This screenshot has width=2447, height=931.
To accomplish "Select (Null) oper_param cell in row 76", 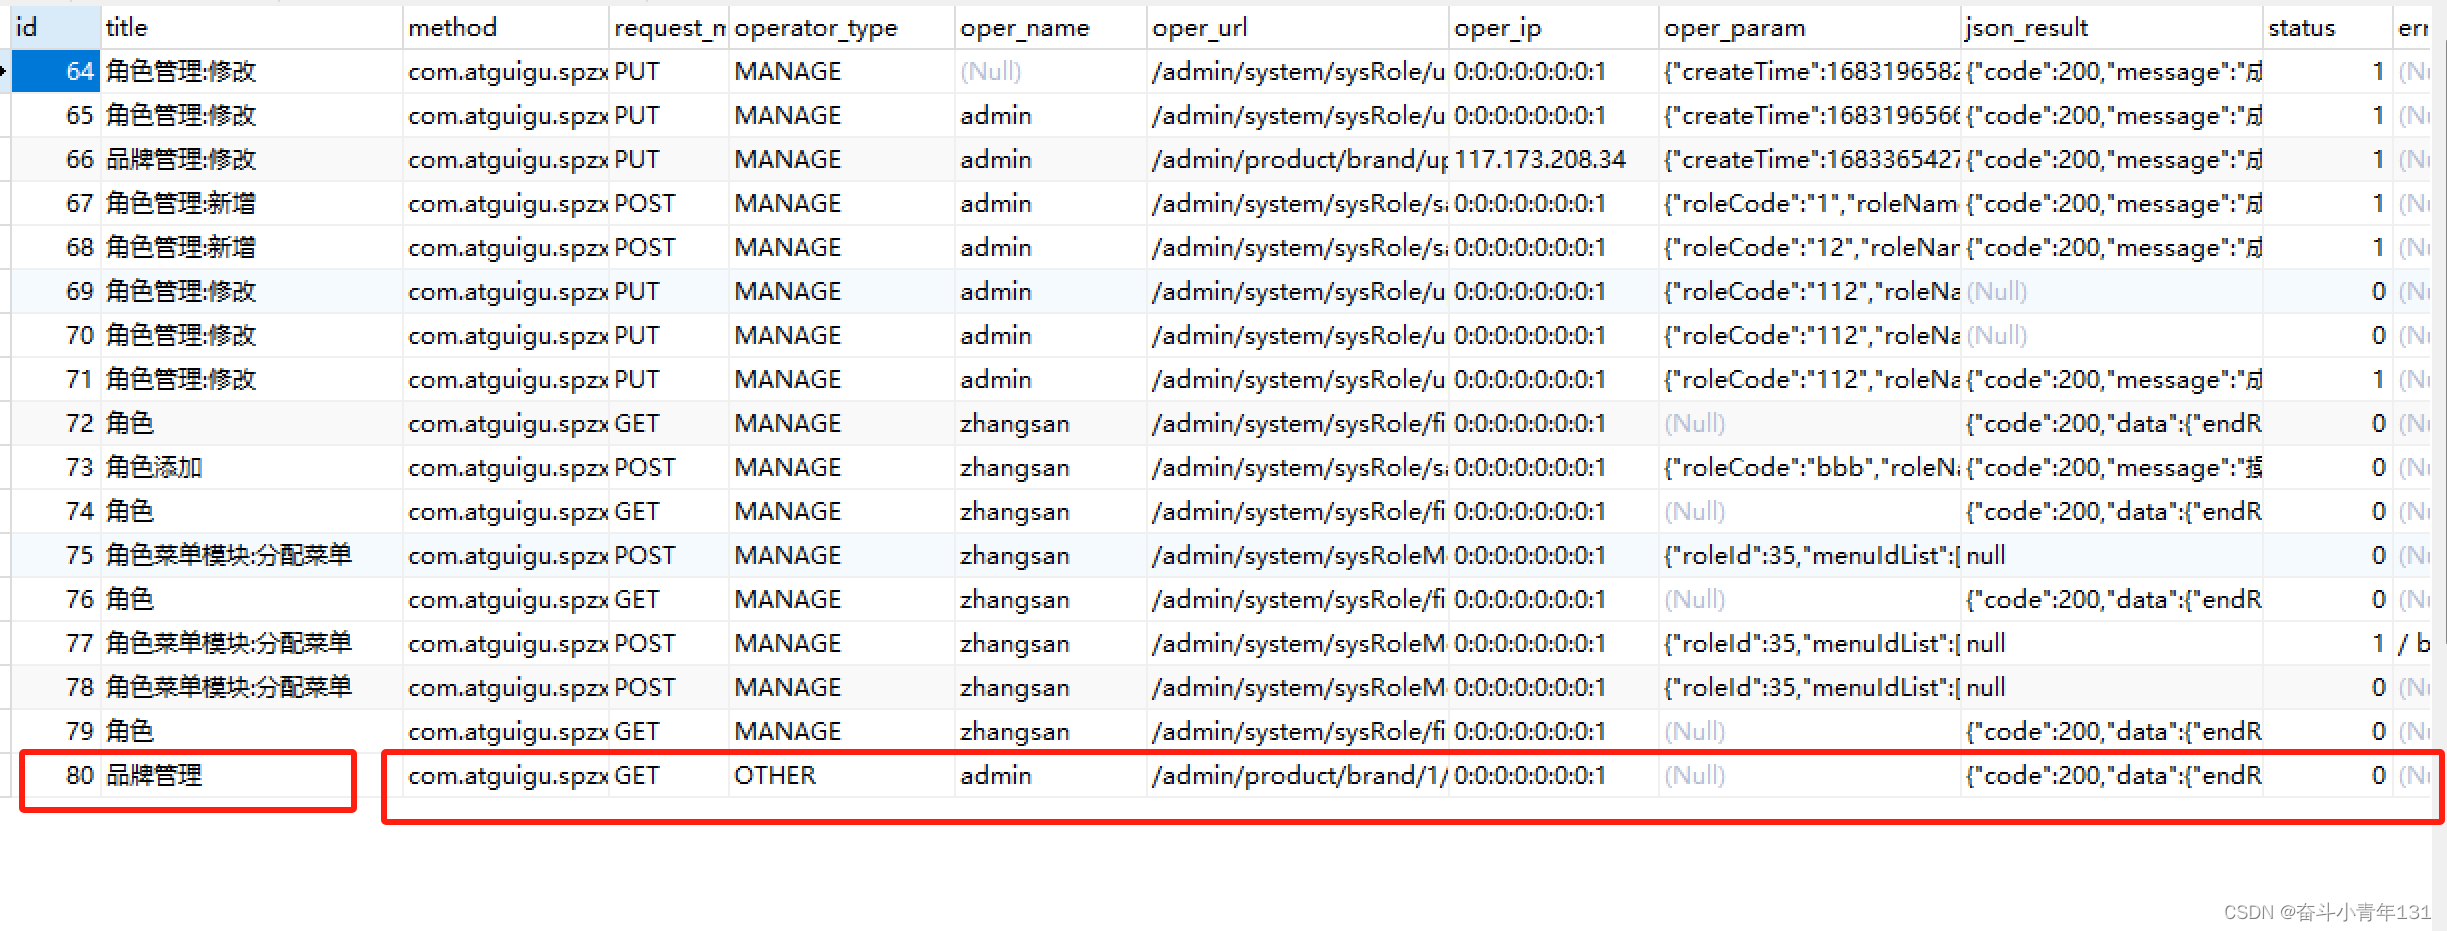I will click(x=1810, y=600).
